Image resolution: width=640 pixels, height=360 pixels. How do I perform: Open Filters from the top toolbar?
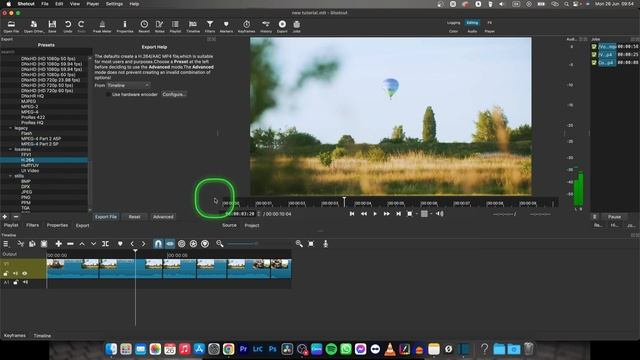tap(210, 27)
